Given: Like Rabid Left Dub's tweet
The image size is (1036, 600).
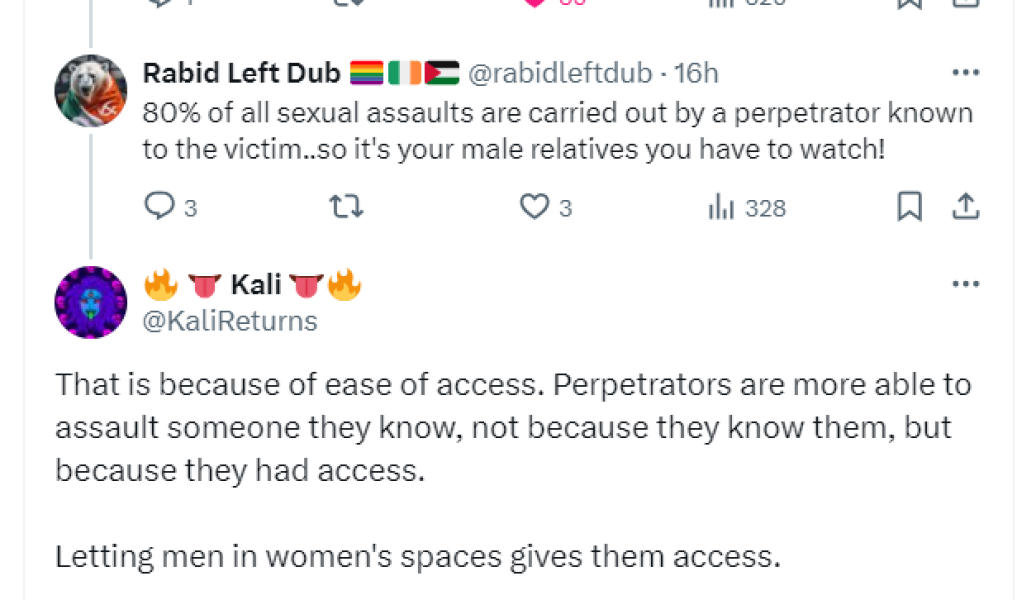Looking at the screenshot, I should 536,207.
